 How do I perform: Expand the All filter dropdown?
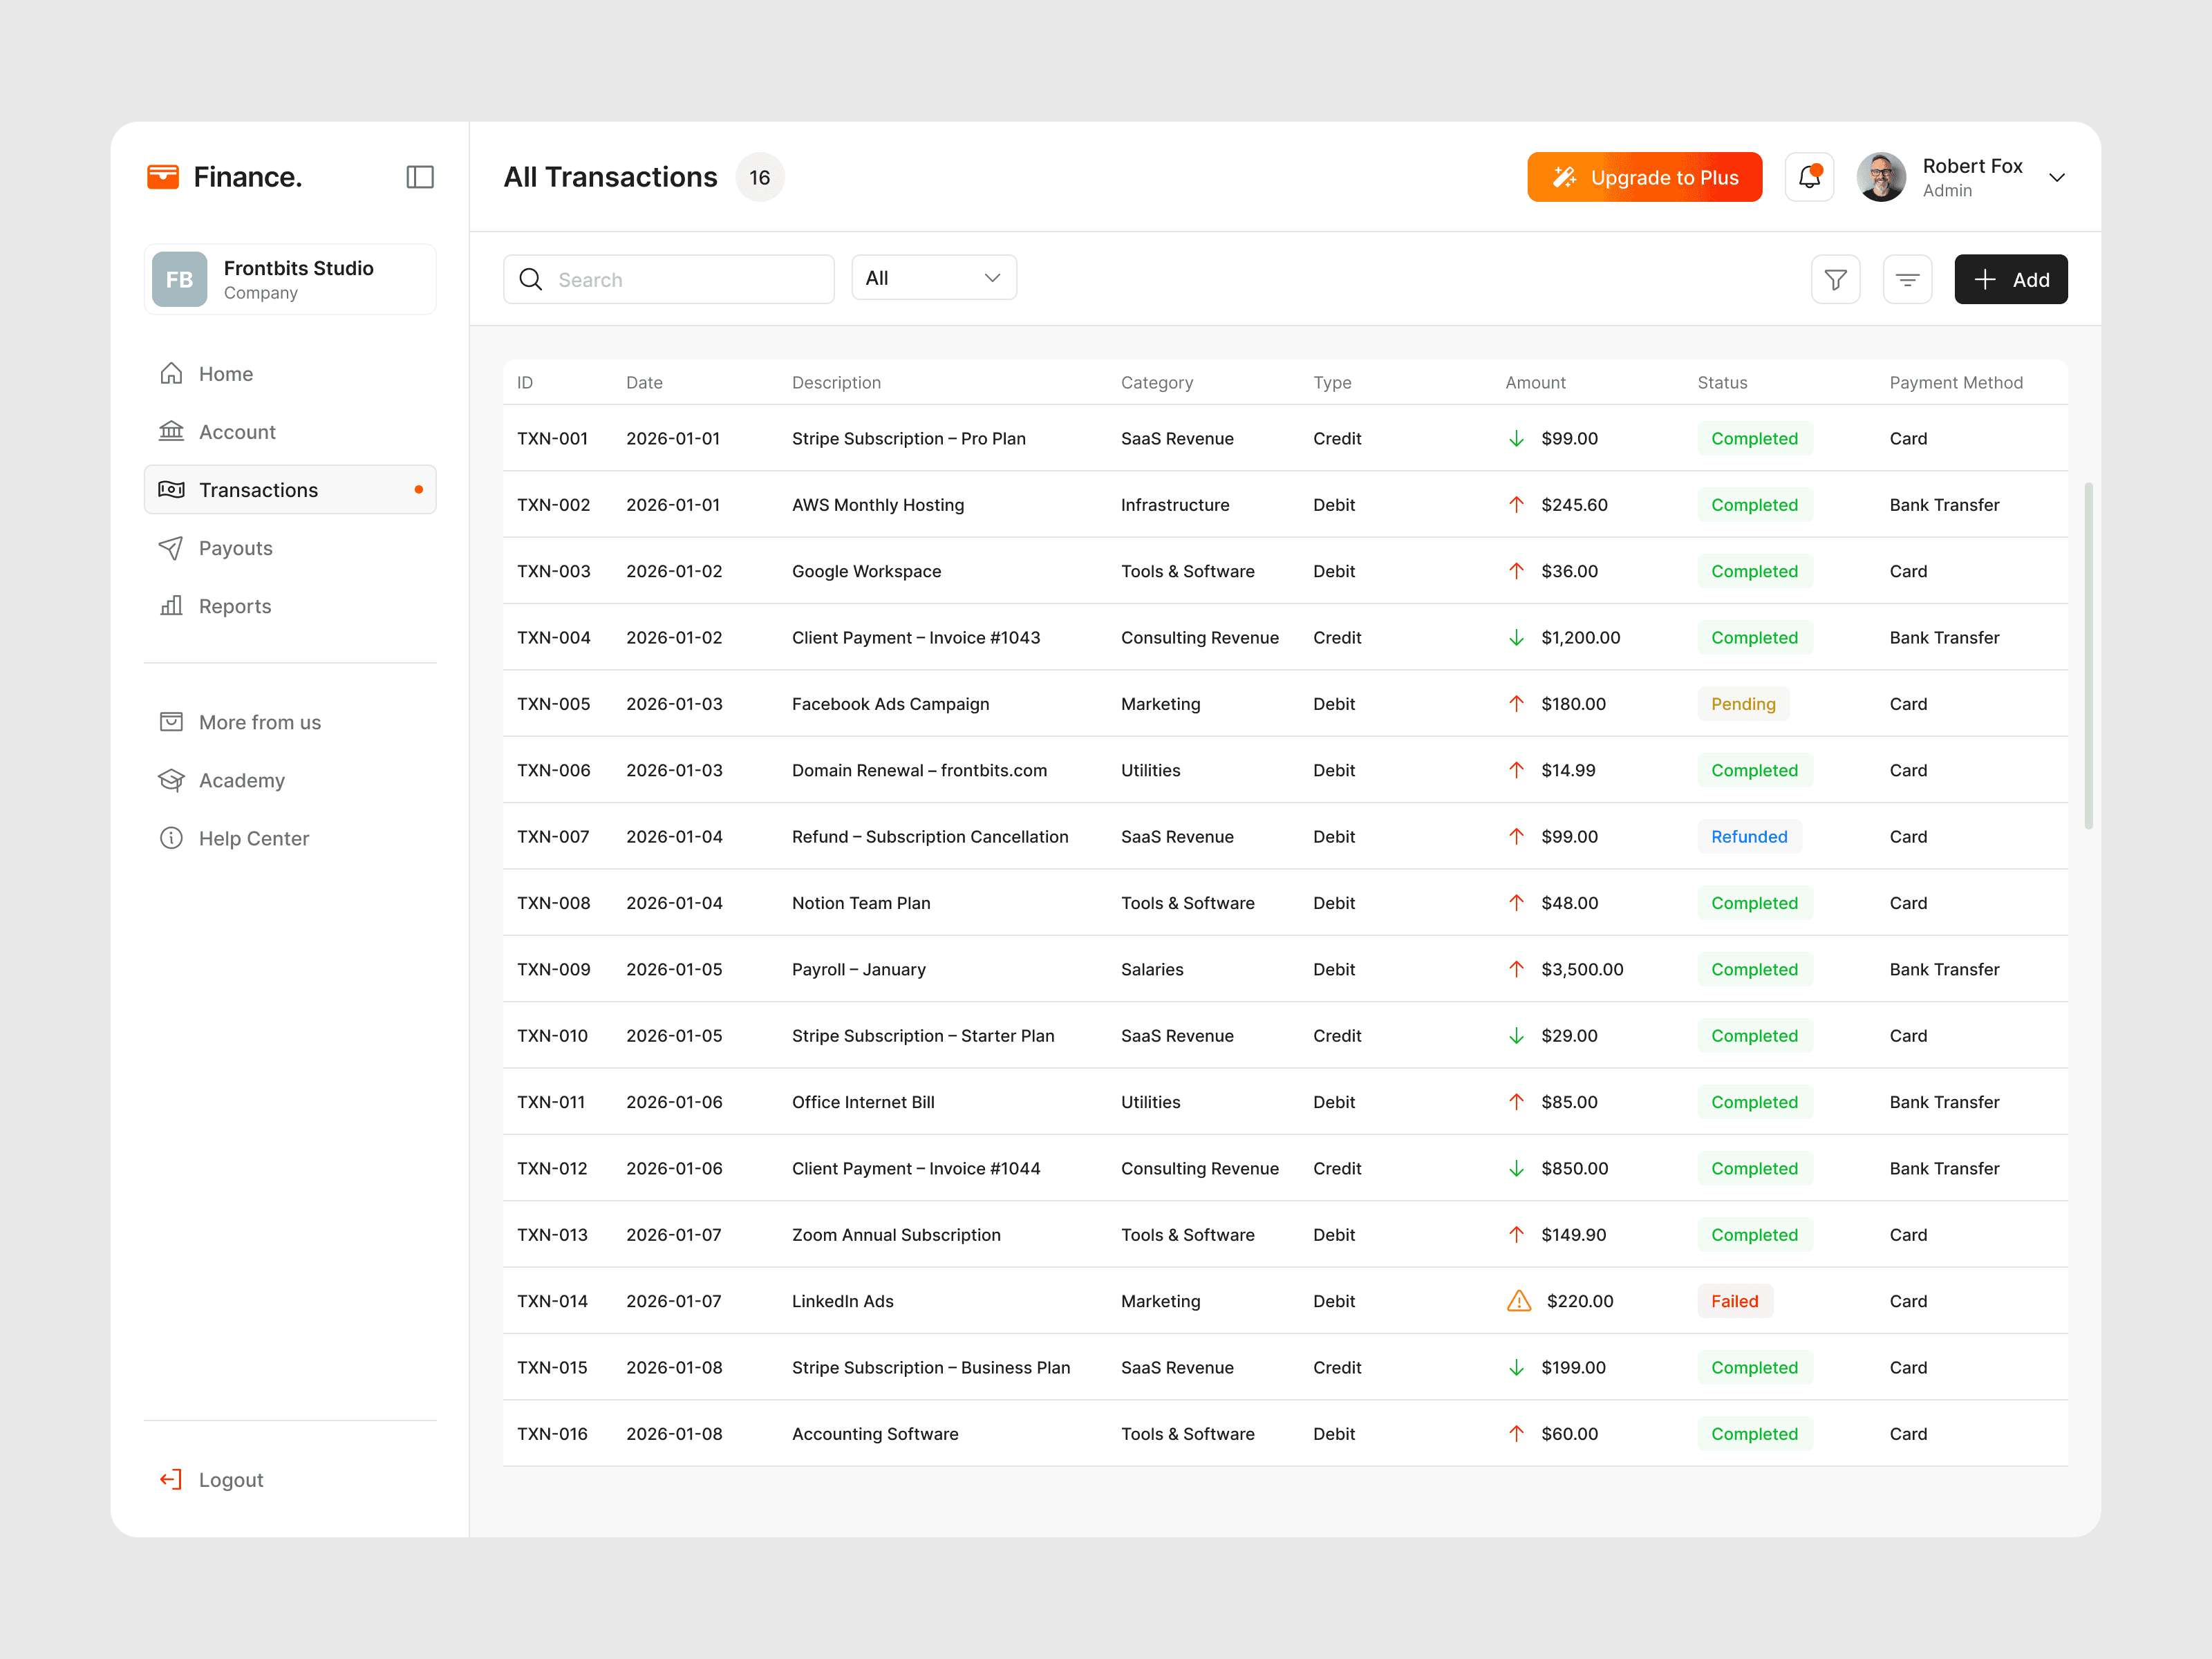point(933,278)
